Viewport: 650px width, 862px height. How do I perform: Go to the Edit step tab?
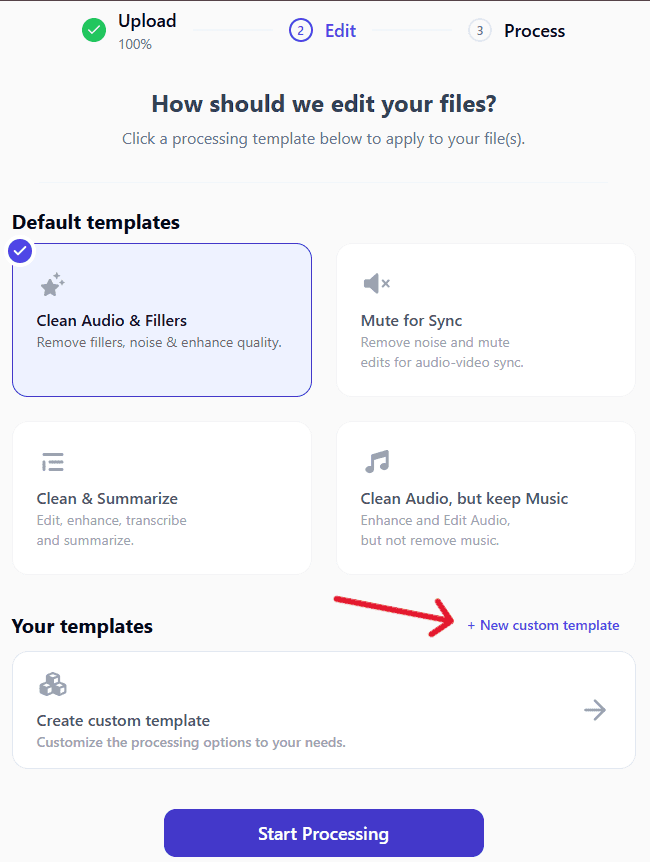340,31
